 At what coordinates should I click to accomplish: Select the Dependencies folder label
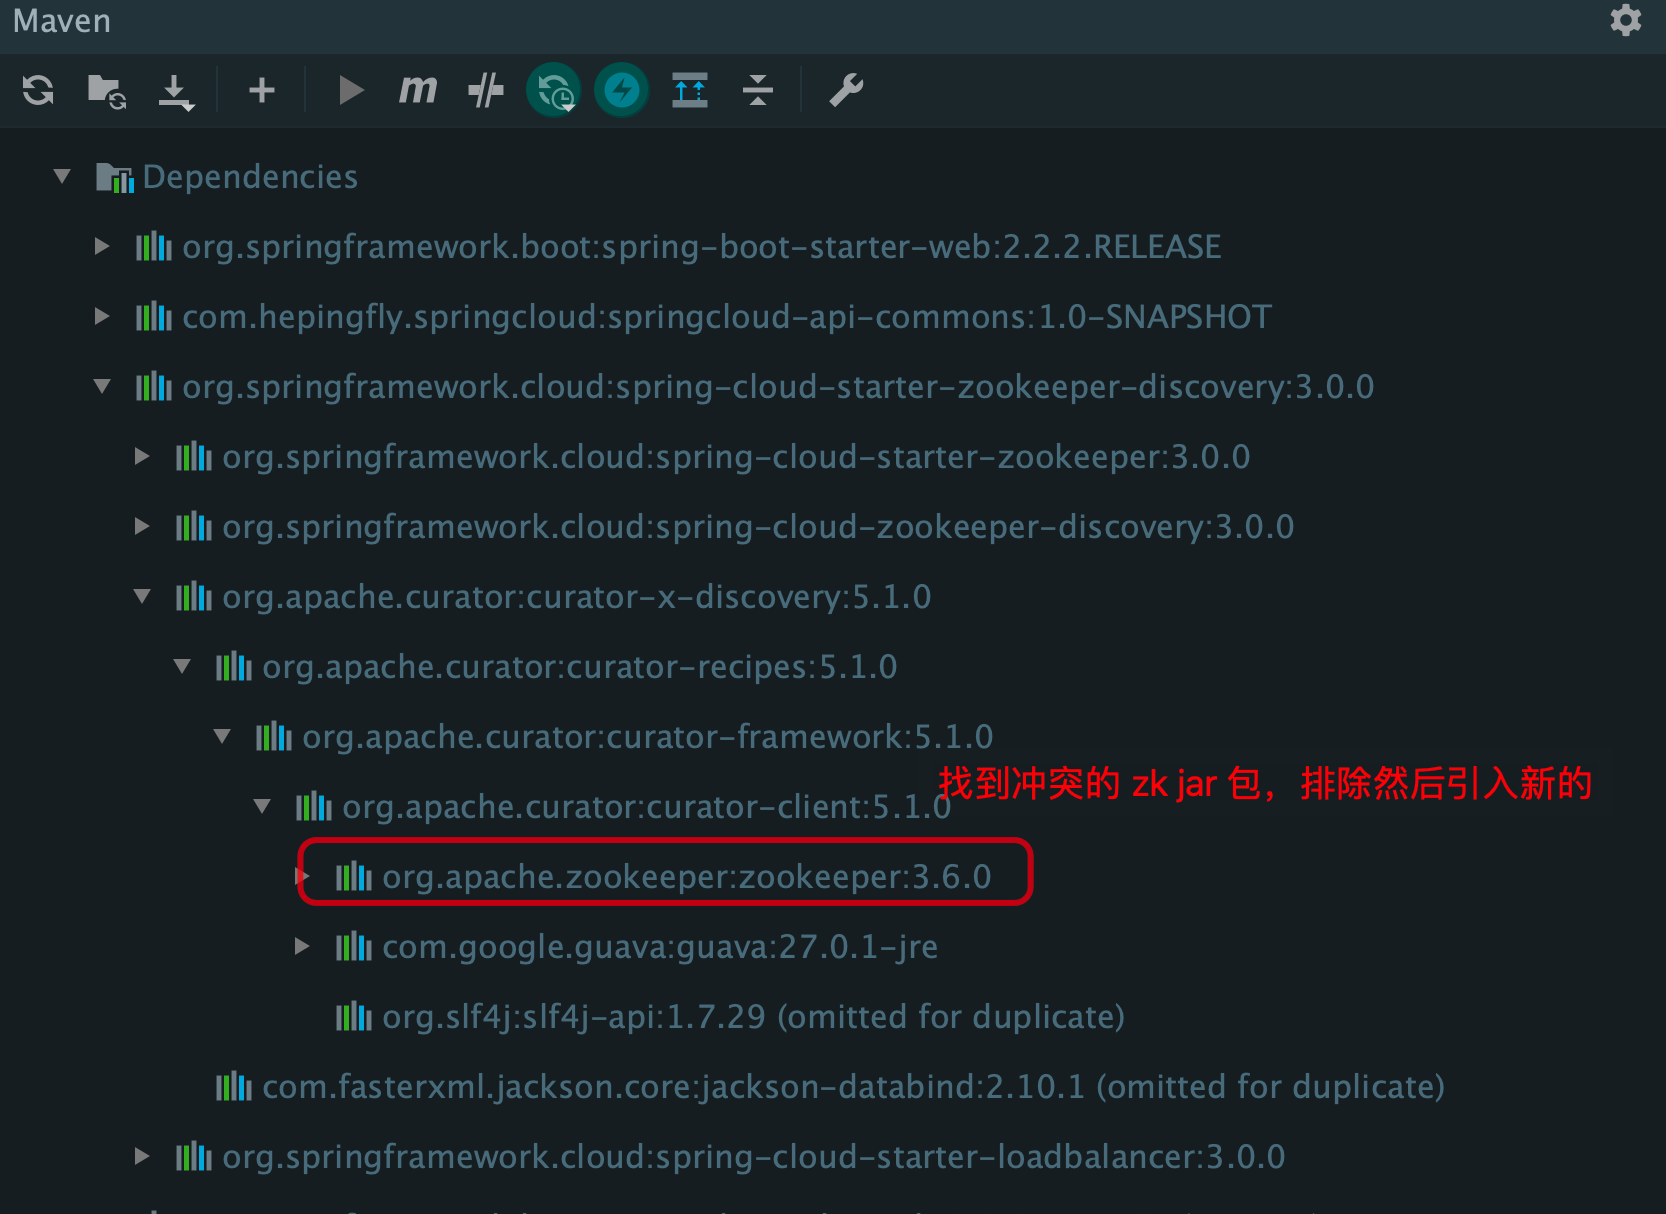tap(250, 177)
